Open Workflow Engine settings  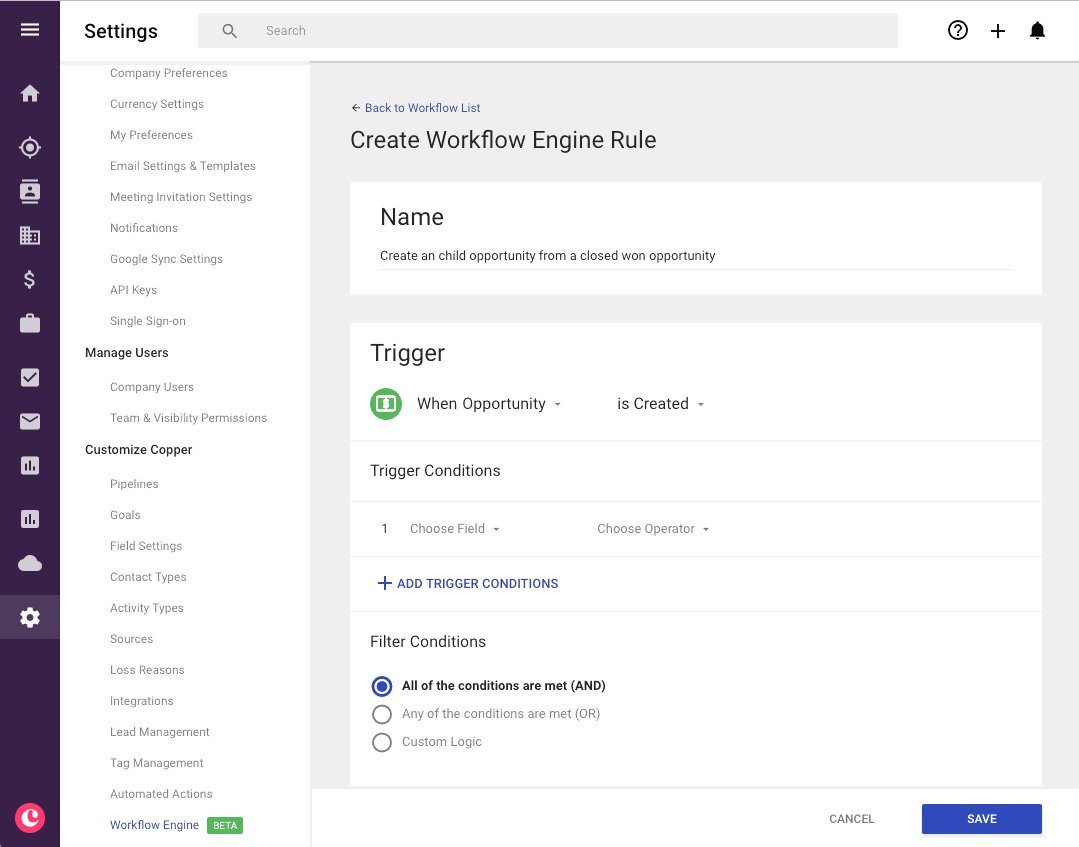point(154,824)
